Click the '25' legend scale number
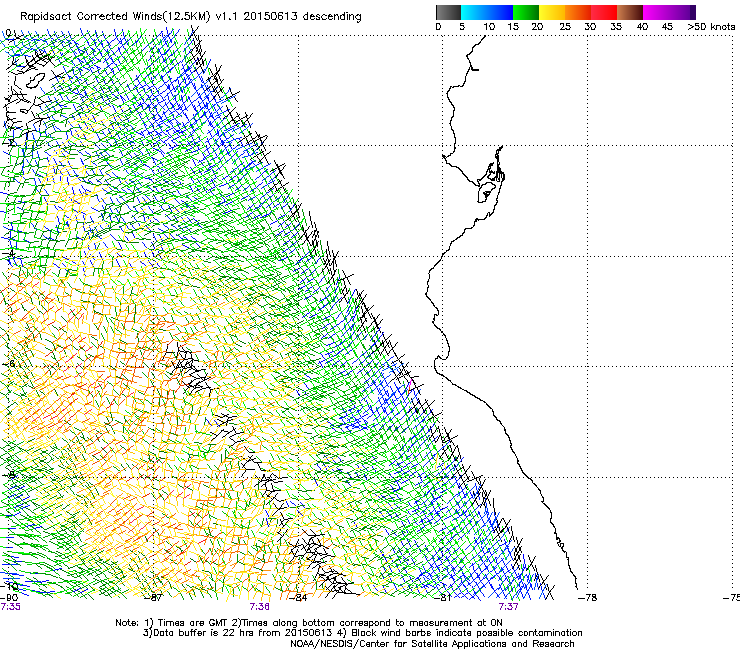This screenshot has width=740, height=650. point(565,27)
